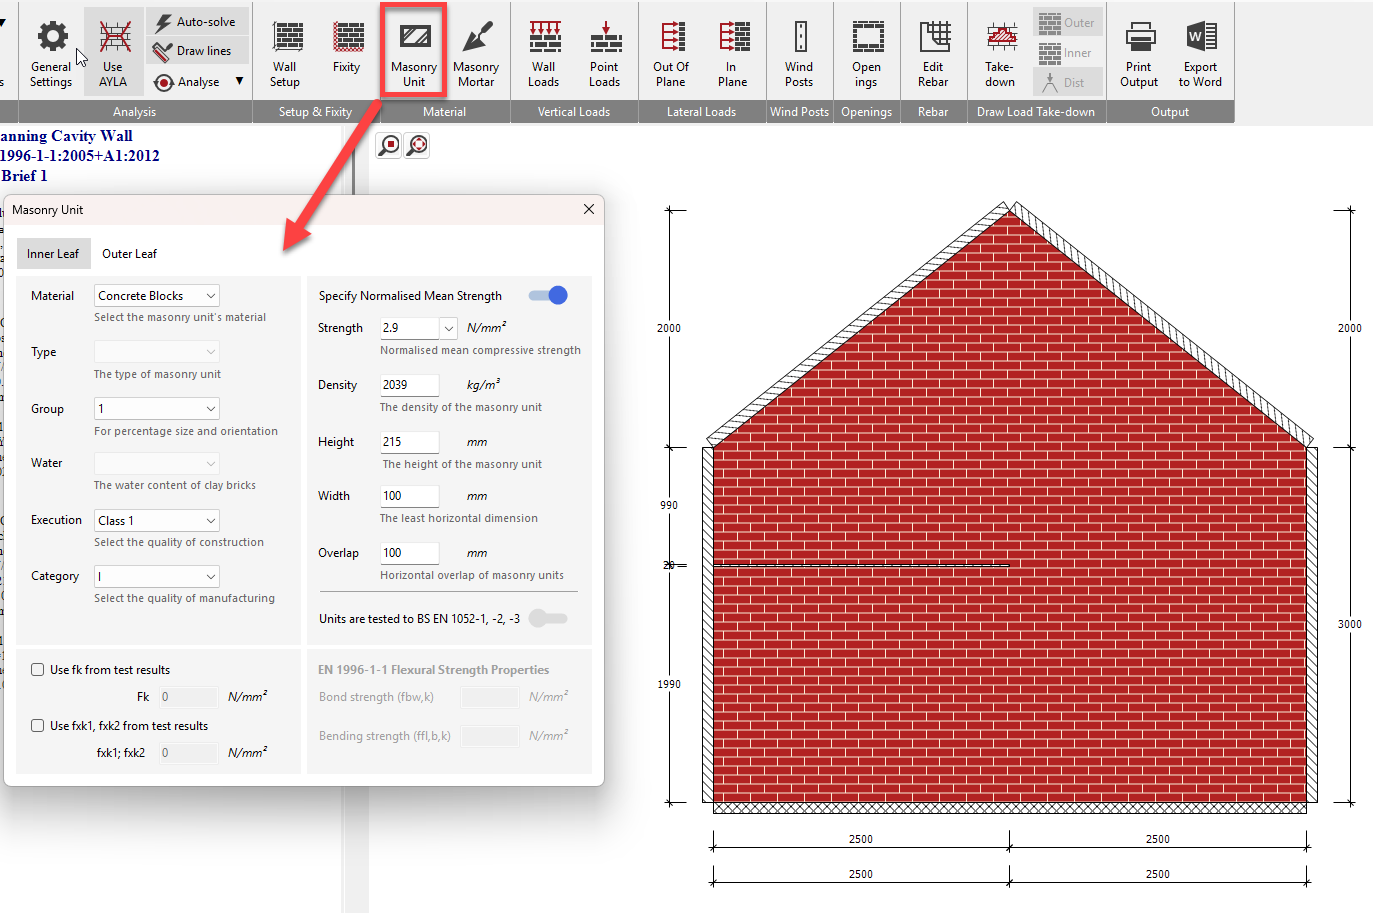The width and height of the screenshot is (1373, 913).
Task: Toggle Specify Normalised Mean Strength
Action: 546,295
